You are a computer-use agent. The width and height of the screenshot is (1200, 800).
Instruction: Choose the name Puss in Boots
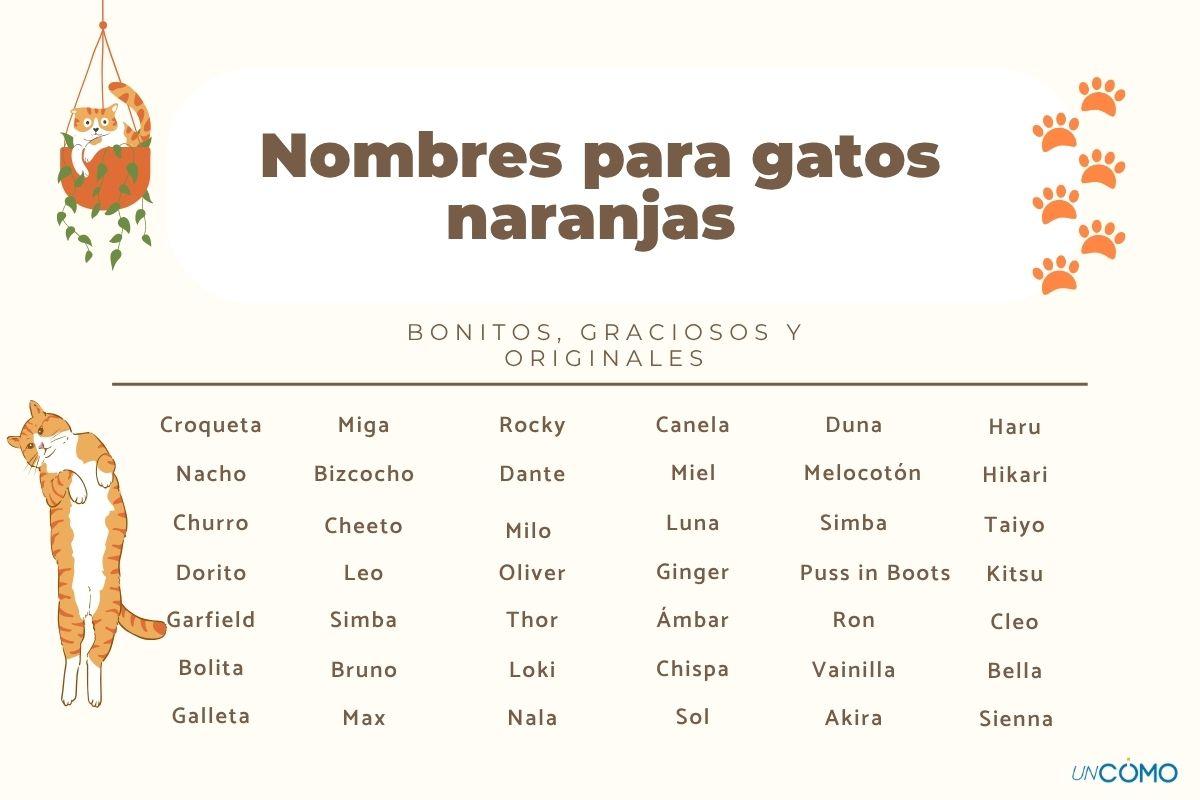click(875, 573)
